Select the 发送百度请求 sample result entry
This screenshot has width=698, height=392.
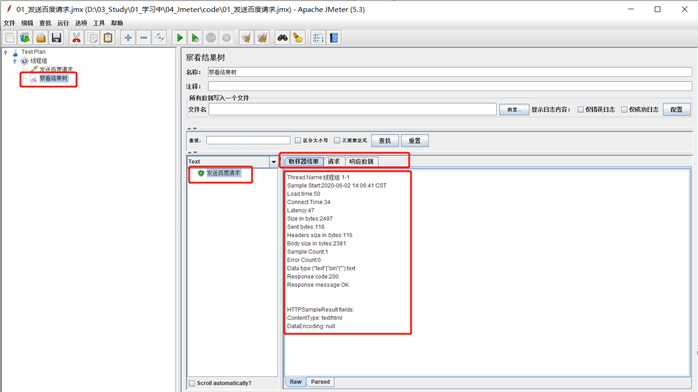[223, 173]
